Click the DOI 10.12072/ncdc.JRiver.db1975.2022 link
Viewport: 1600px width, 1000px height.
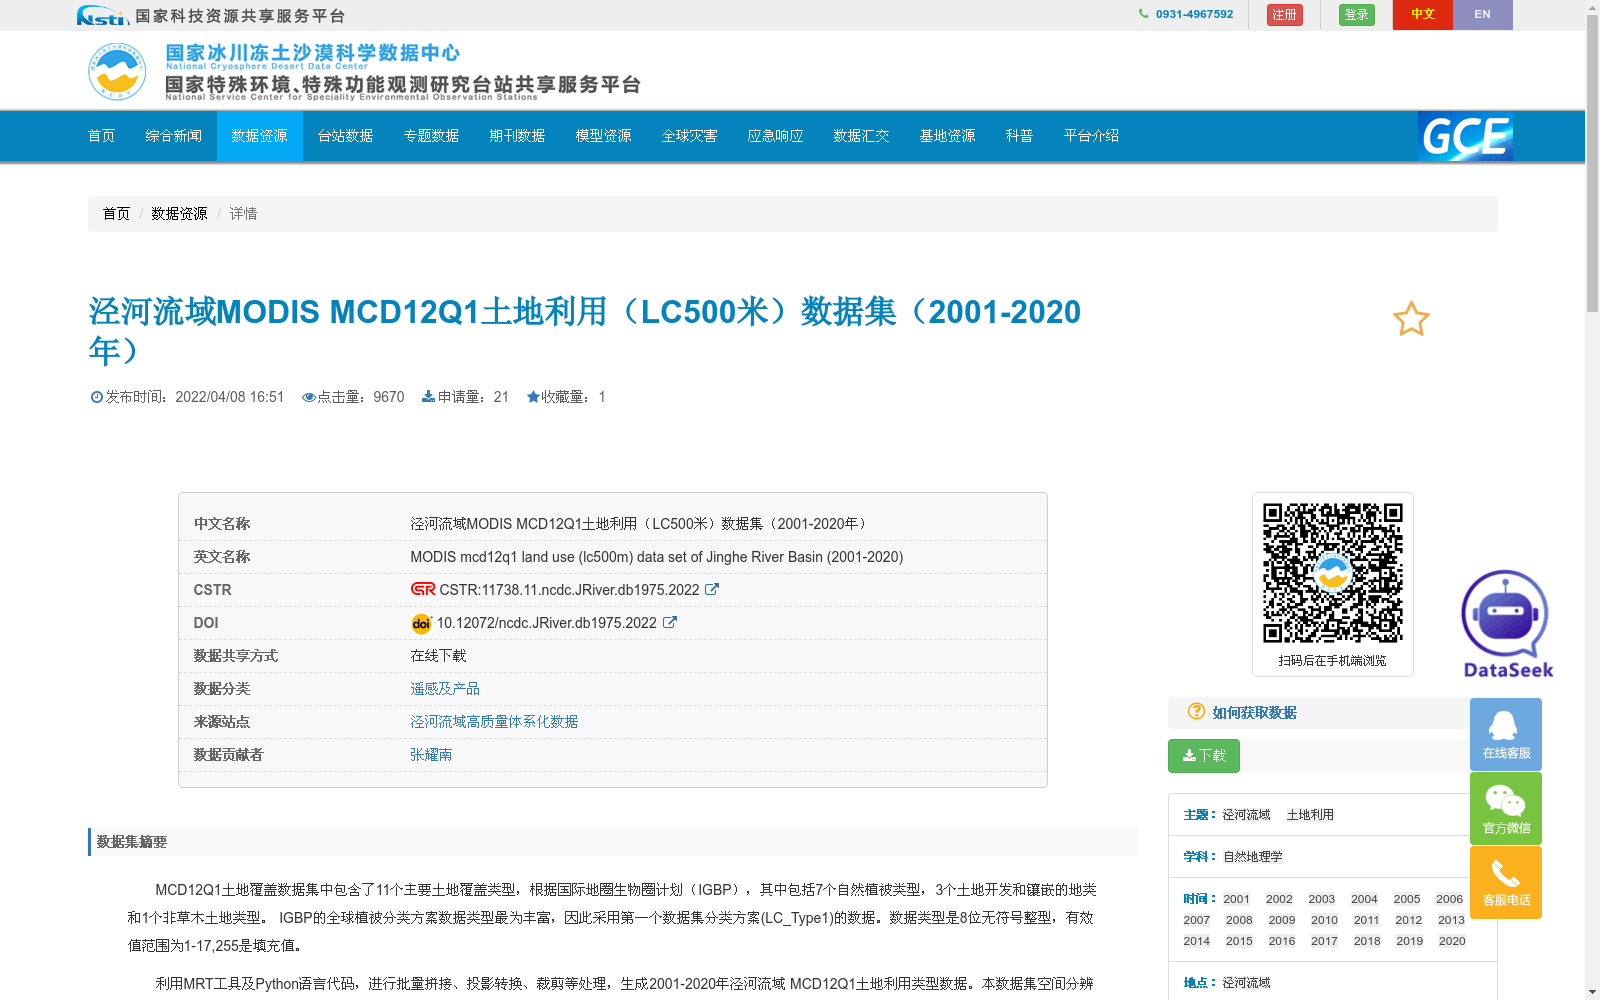coord(547,623)
